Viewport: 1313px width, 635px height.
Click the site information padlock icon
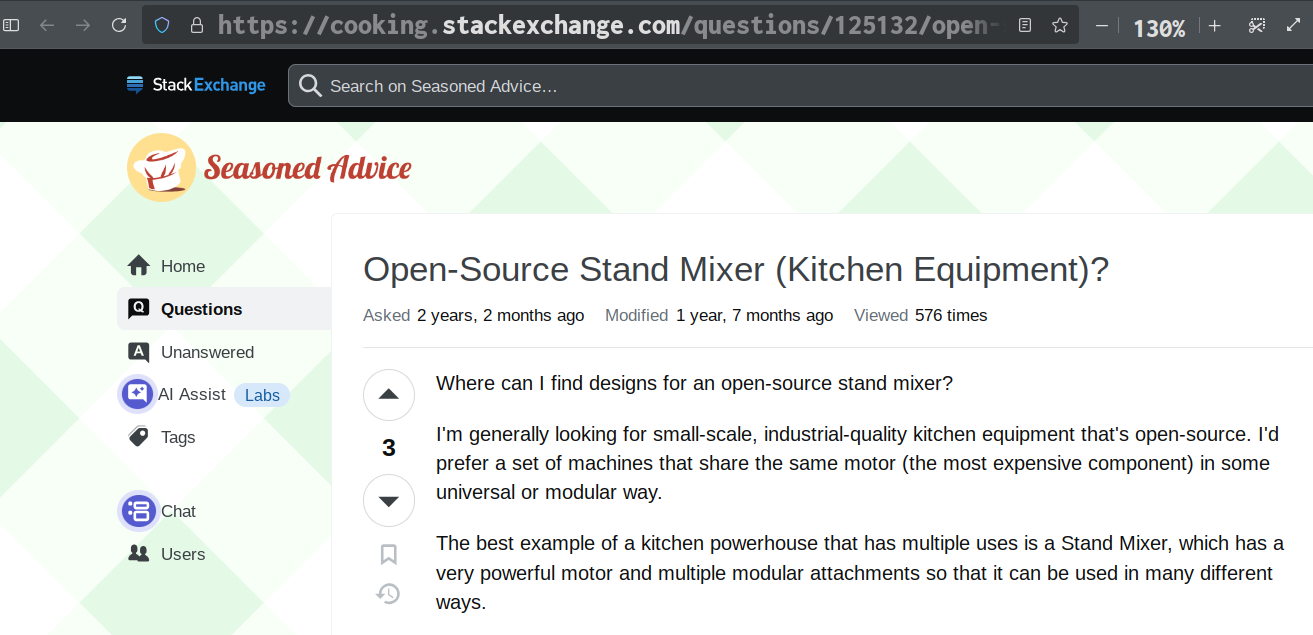point(197,25)
